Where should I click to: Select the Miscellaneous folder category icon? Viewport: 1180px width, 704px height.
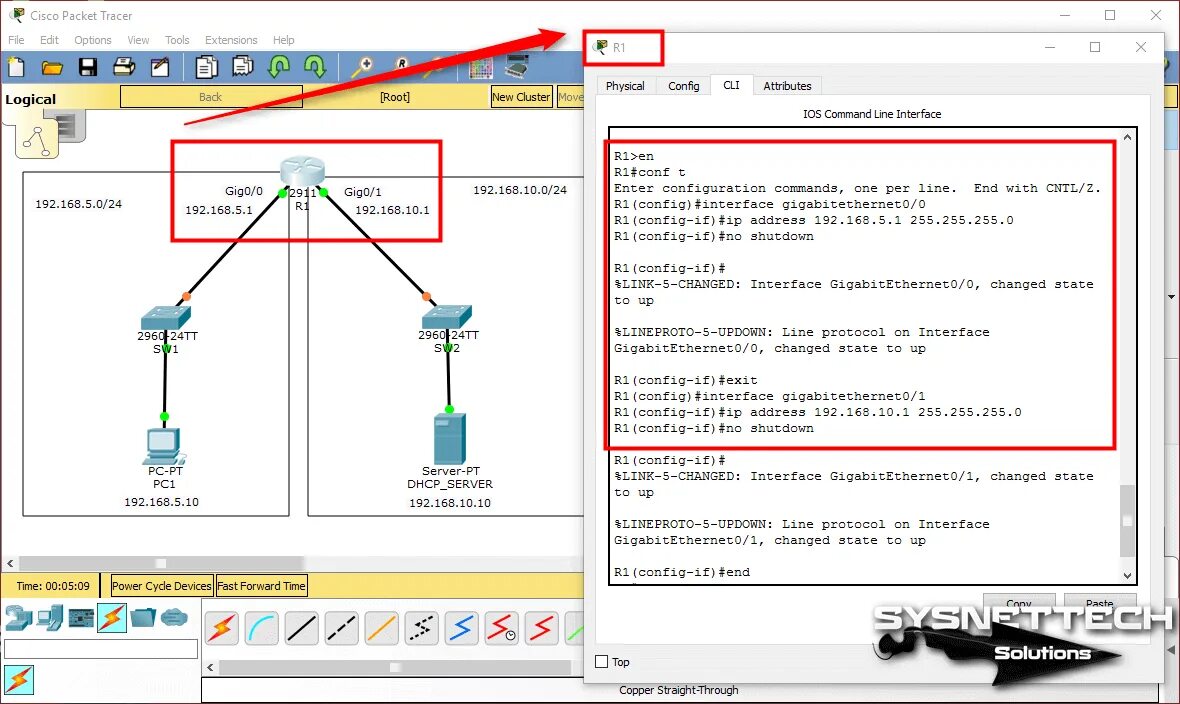click(143, 618)
